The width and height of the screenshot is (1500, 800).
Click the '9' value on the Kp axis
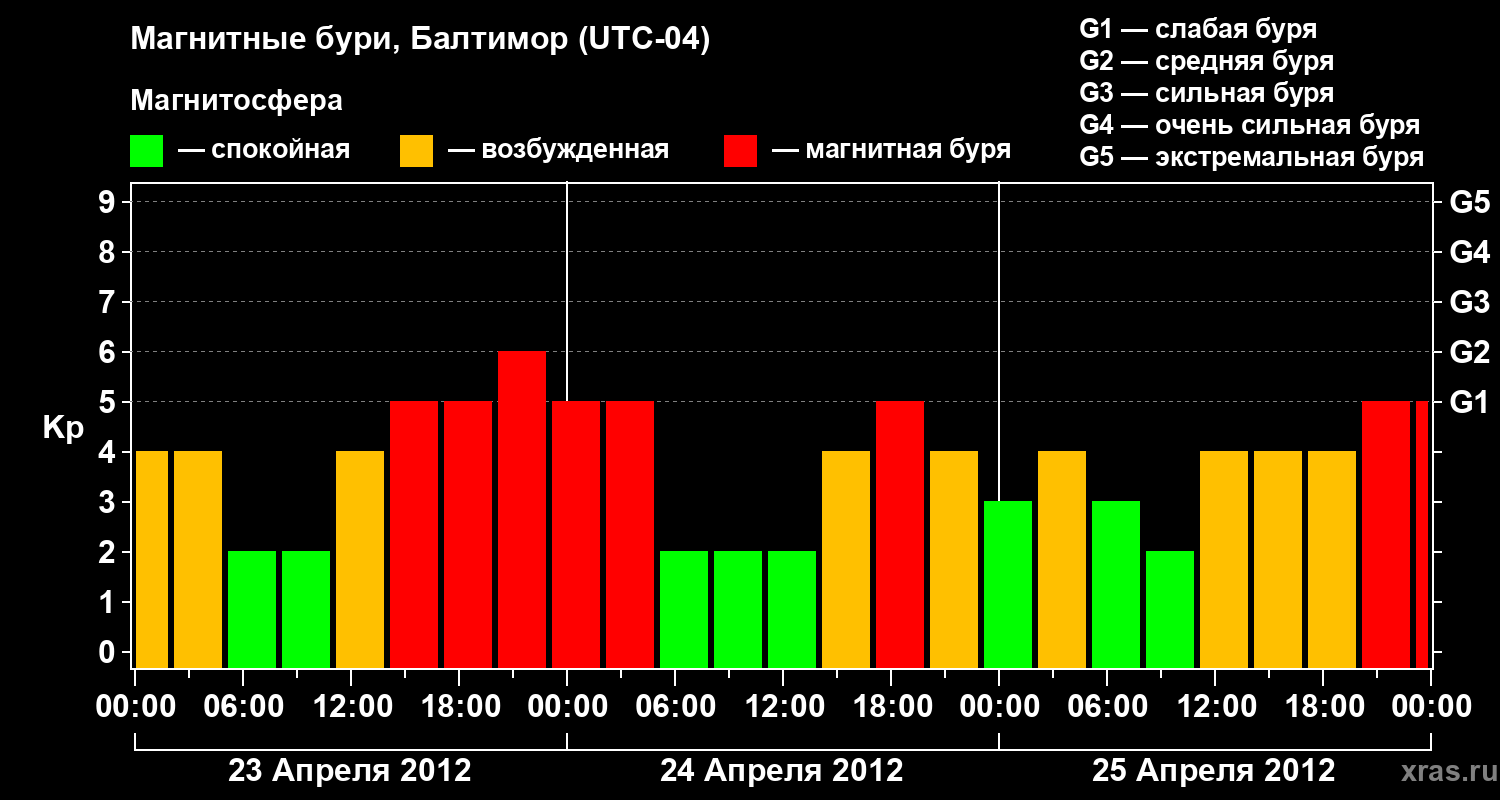coord(109,202)
